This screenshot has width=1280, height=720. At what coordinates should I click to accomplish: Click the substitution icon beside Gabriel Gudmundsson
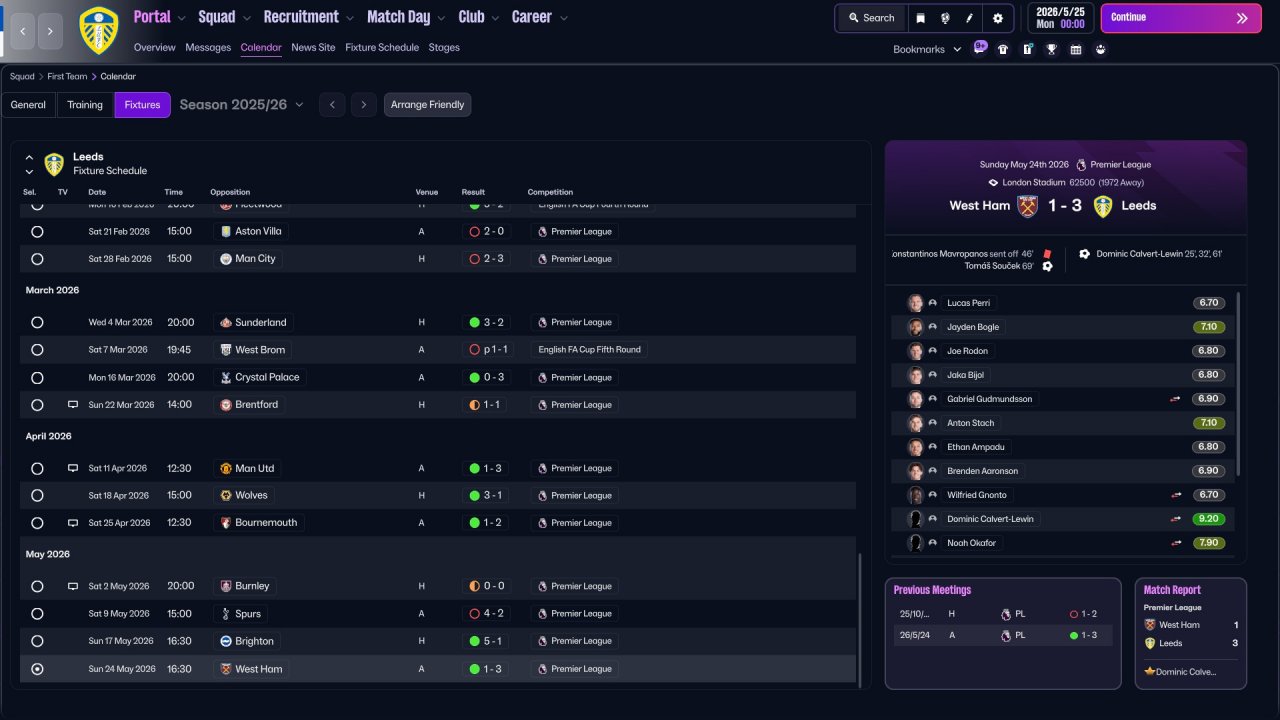(x=1176, y=399)
